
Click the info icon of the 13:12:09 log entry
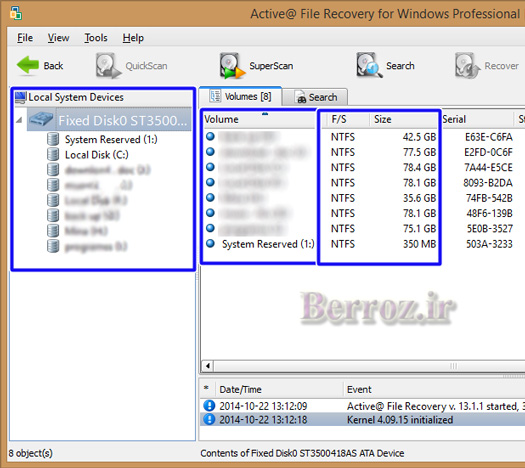tap(209, 406)
